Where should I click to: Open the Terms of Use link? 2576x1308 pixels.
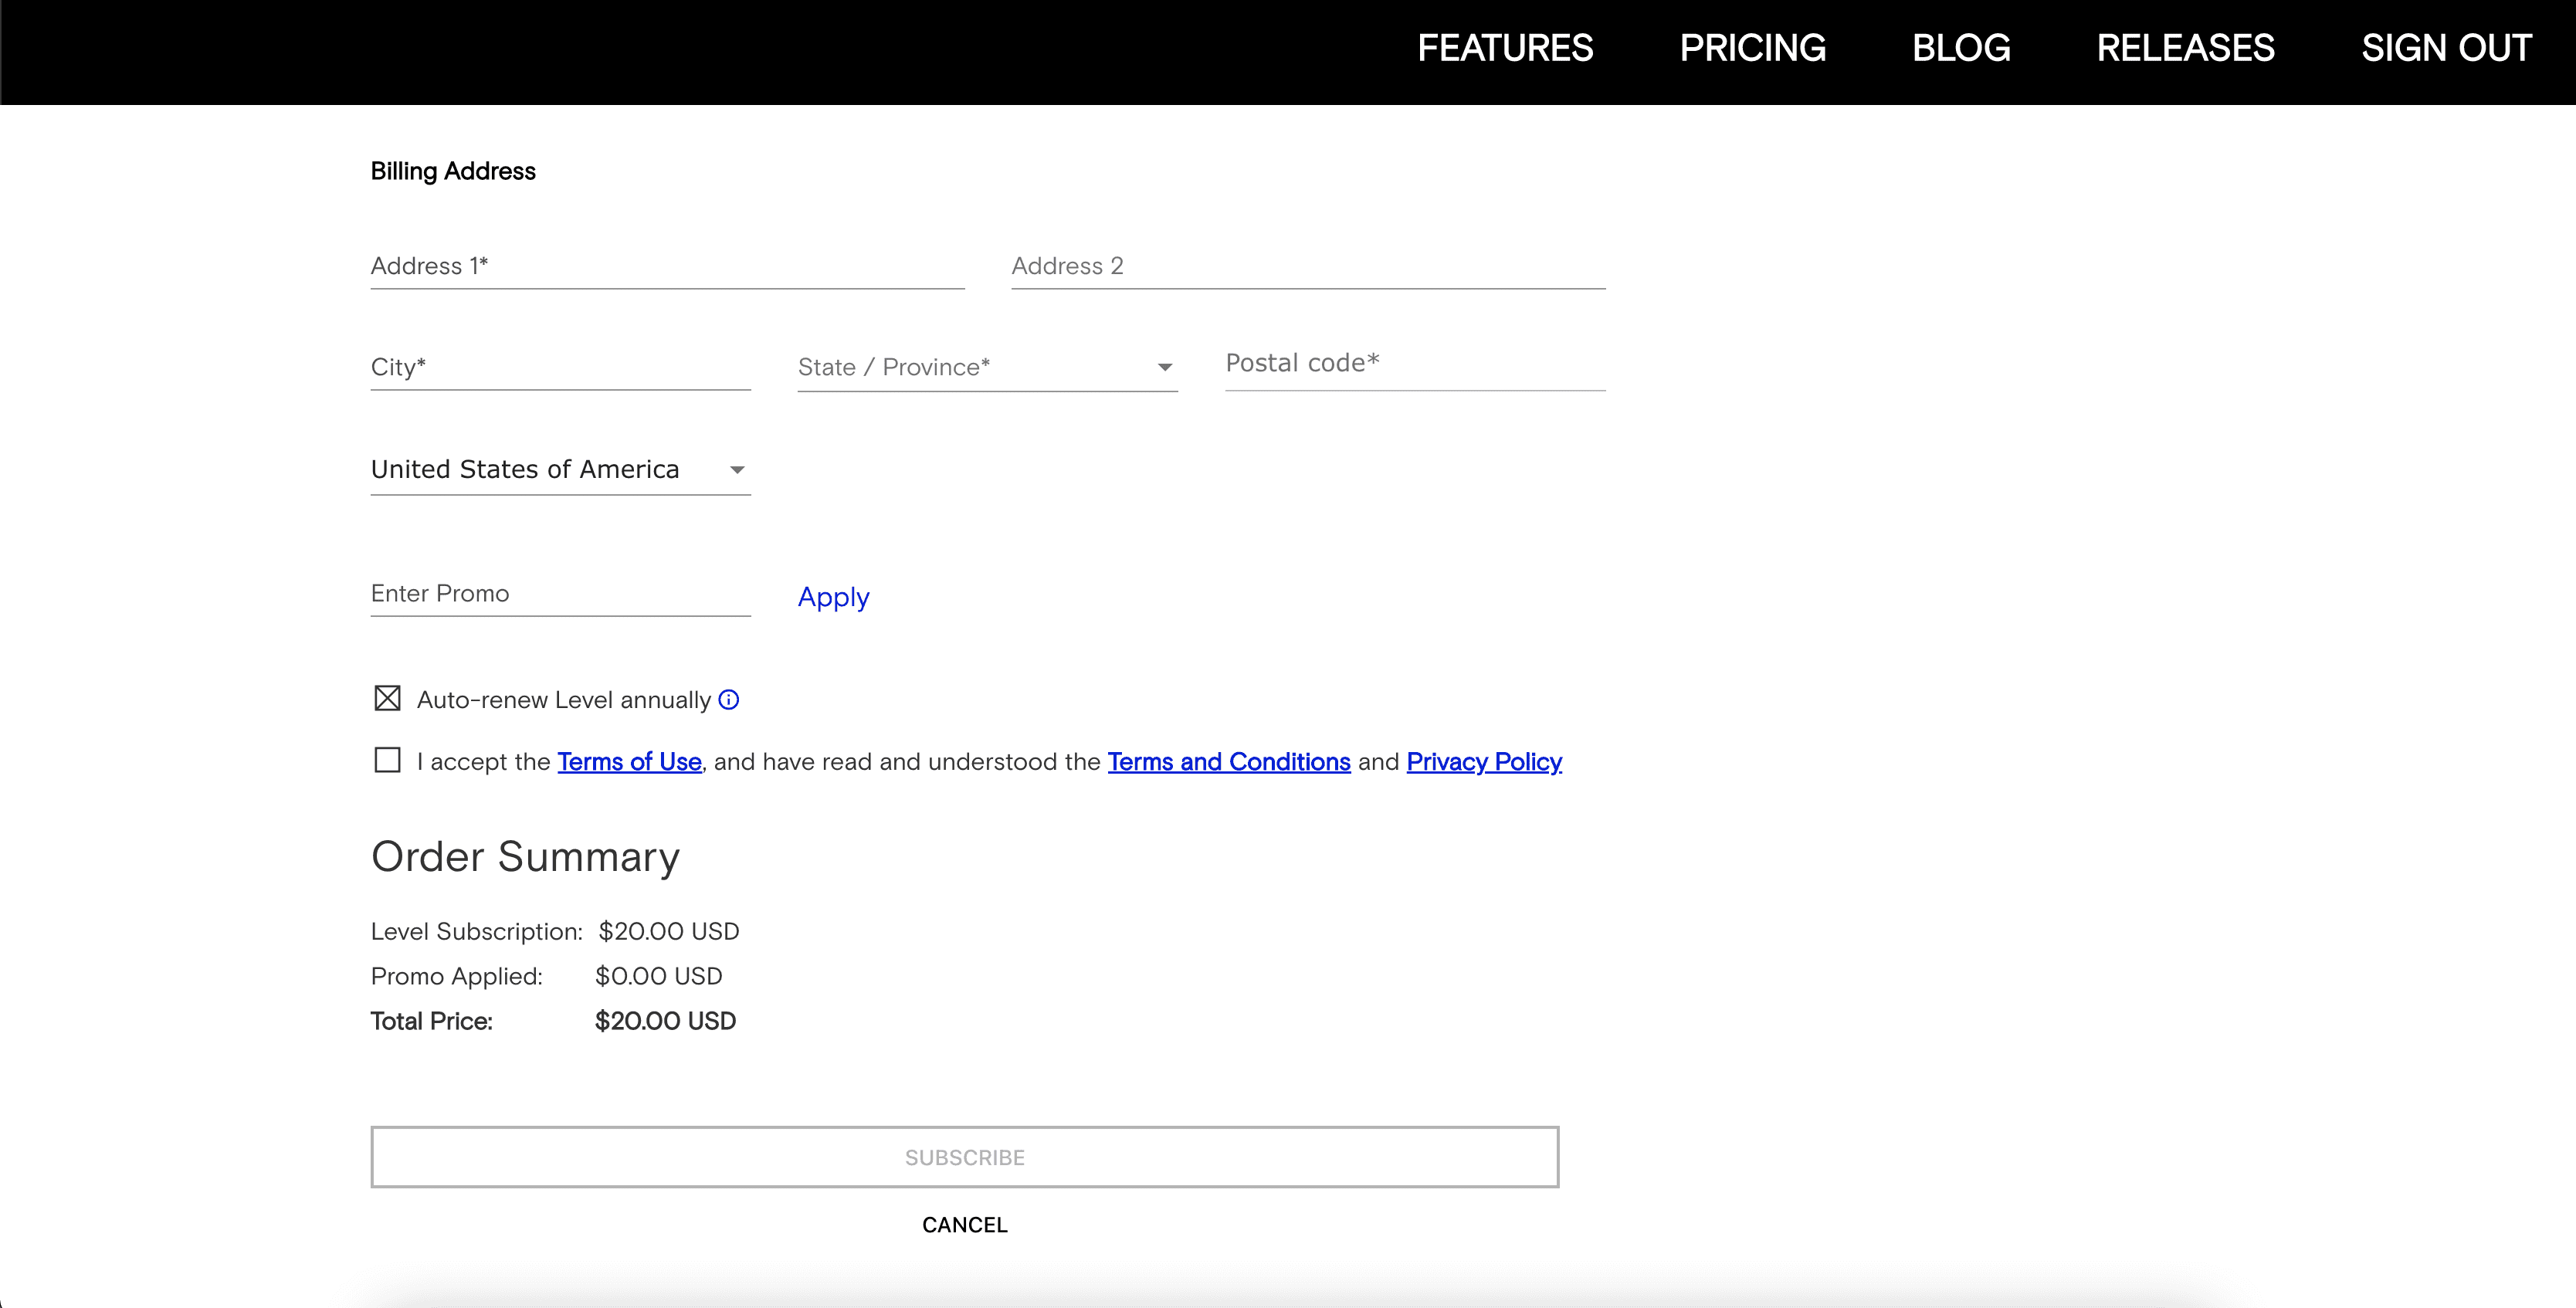(x=629, y=762)
